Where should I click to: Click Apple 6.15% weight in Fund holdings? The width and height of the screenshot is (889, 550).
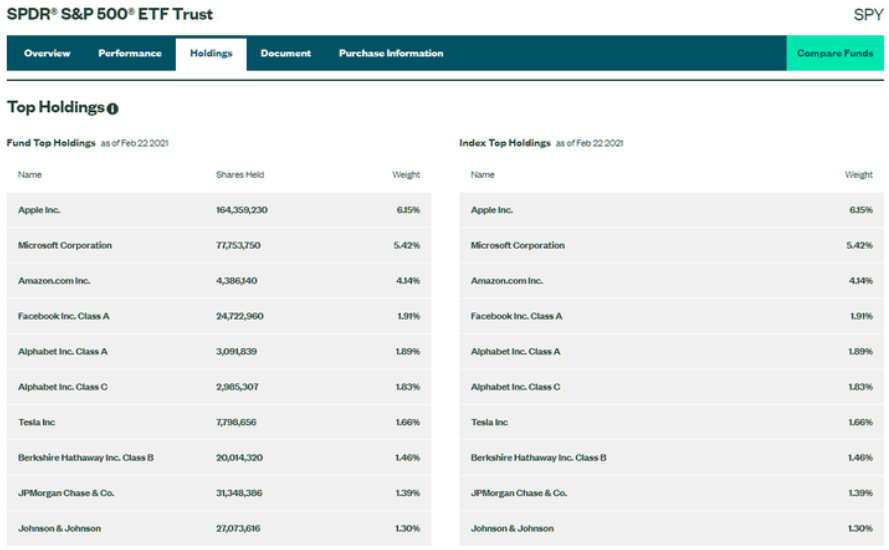[408, 210]
